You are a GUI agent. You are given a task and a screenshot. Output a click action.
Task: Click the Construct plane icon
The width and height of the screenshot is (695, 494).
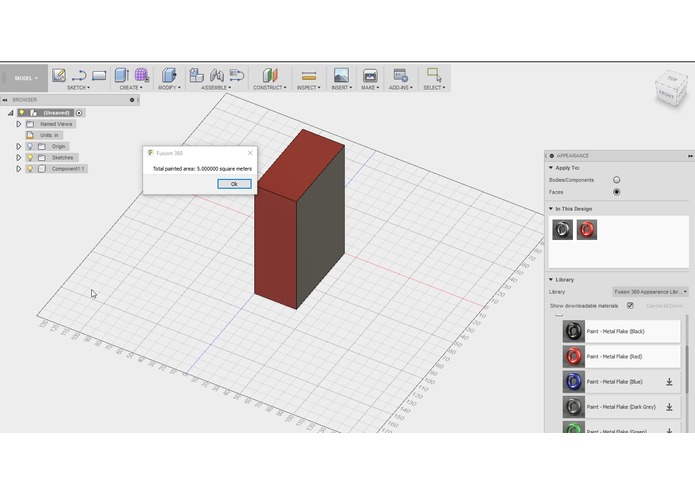pos(269,75)
